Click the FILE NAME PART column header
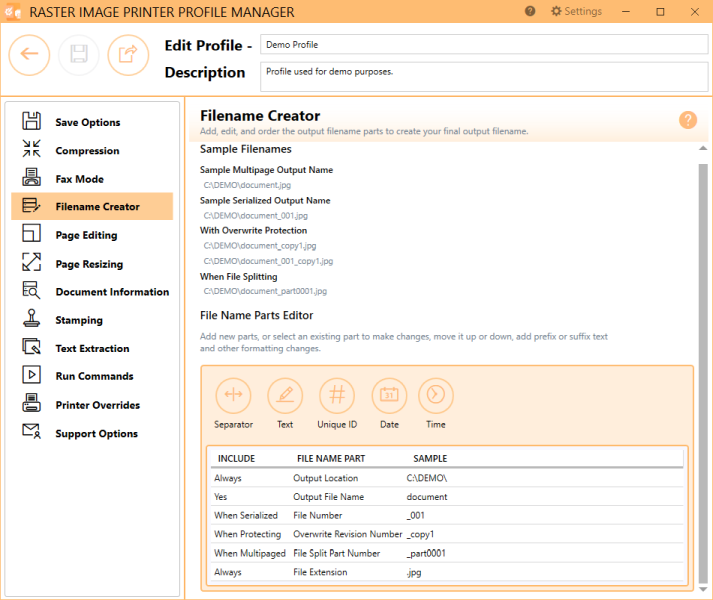The height and width of the screenshot is (600, 713). [331, 459]
